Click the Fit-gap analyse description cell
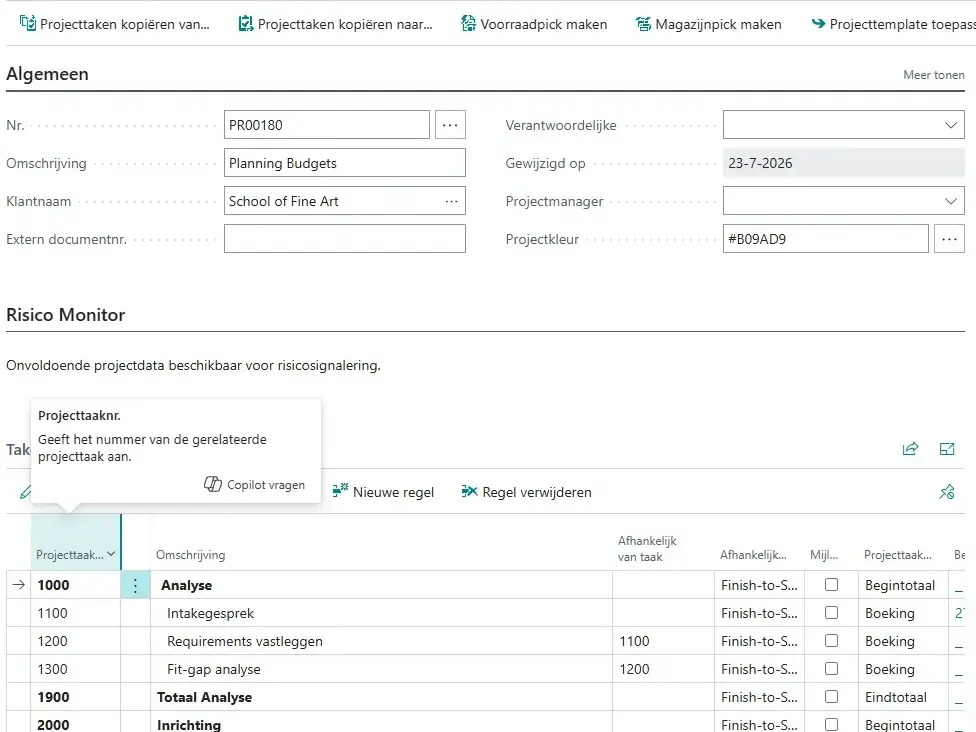The width and height of the screenshot is (976, 732). pos(381,669)
